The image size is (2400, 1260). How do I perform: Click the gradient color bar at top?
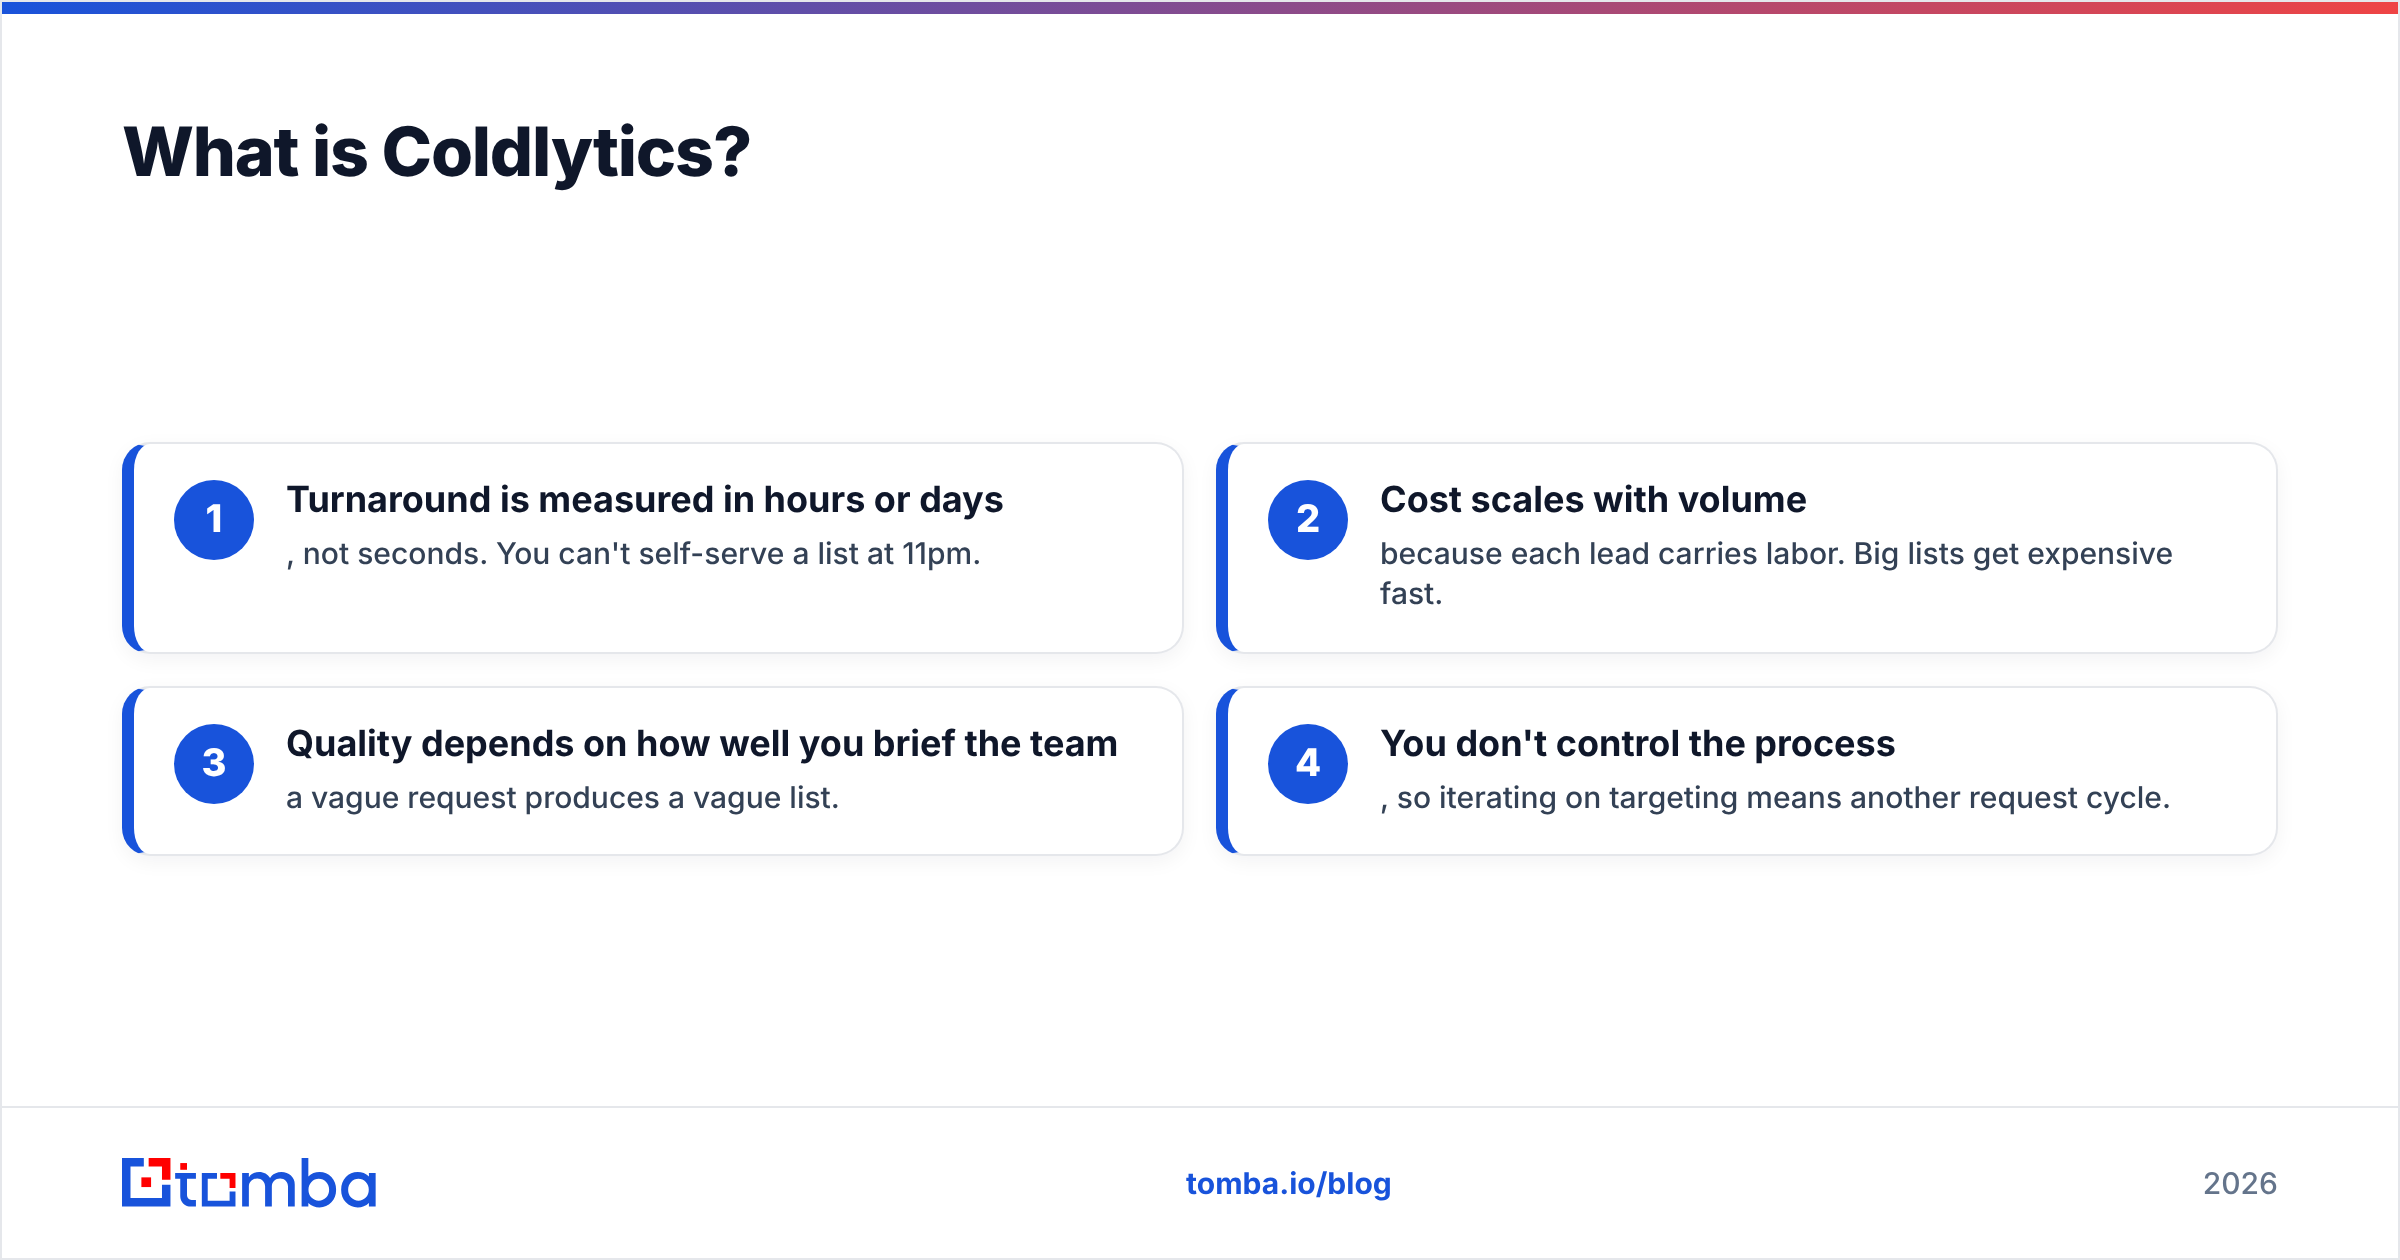point(1200,7)
